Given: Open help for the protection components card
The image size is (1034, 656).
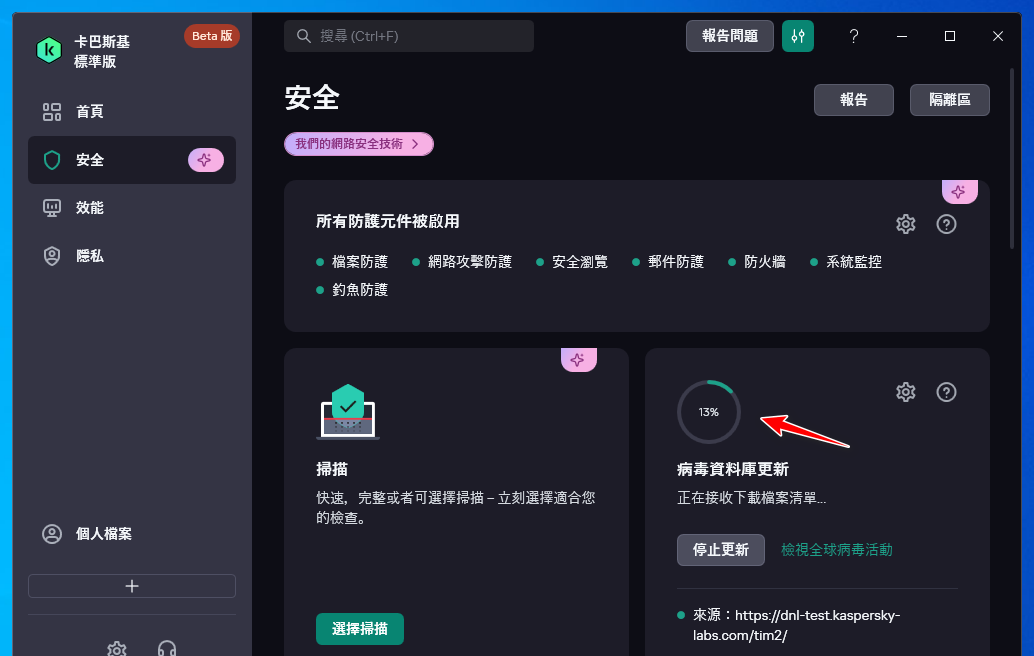Looking at the screenshot, I should pyautogui.click(x=946, y=224).
